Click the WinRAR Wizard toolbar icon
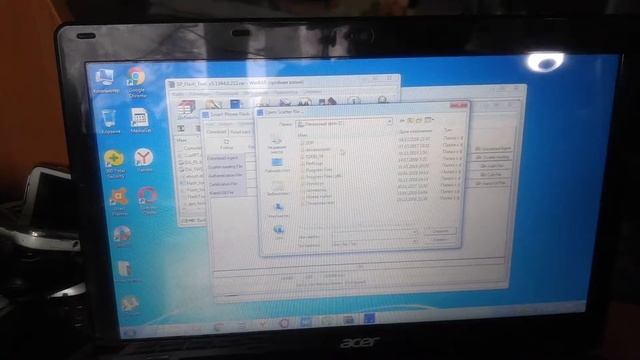 (327, 101)
